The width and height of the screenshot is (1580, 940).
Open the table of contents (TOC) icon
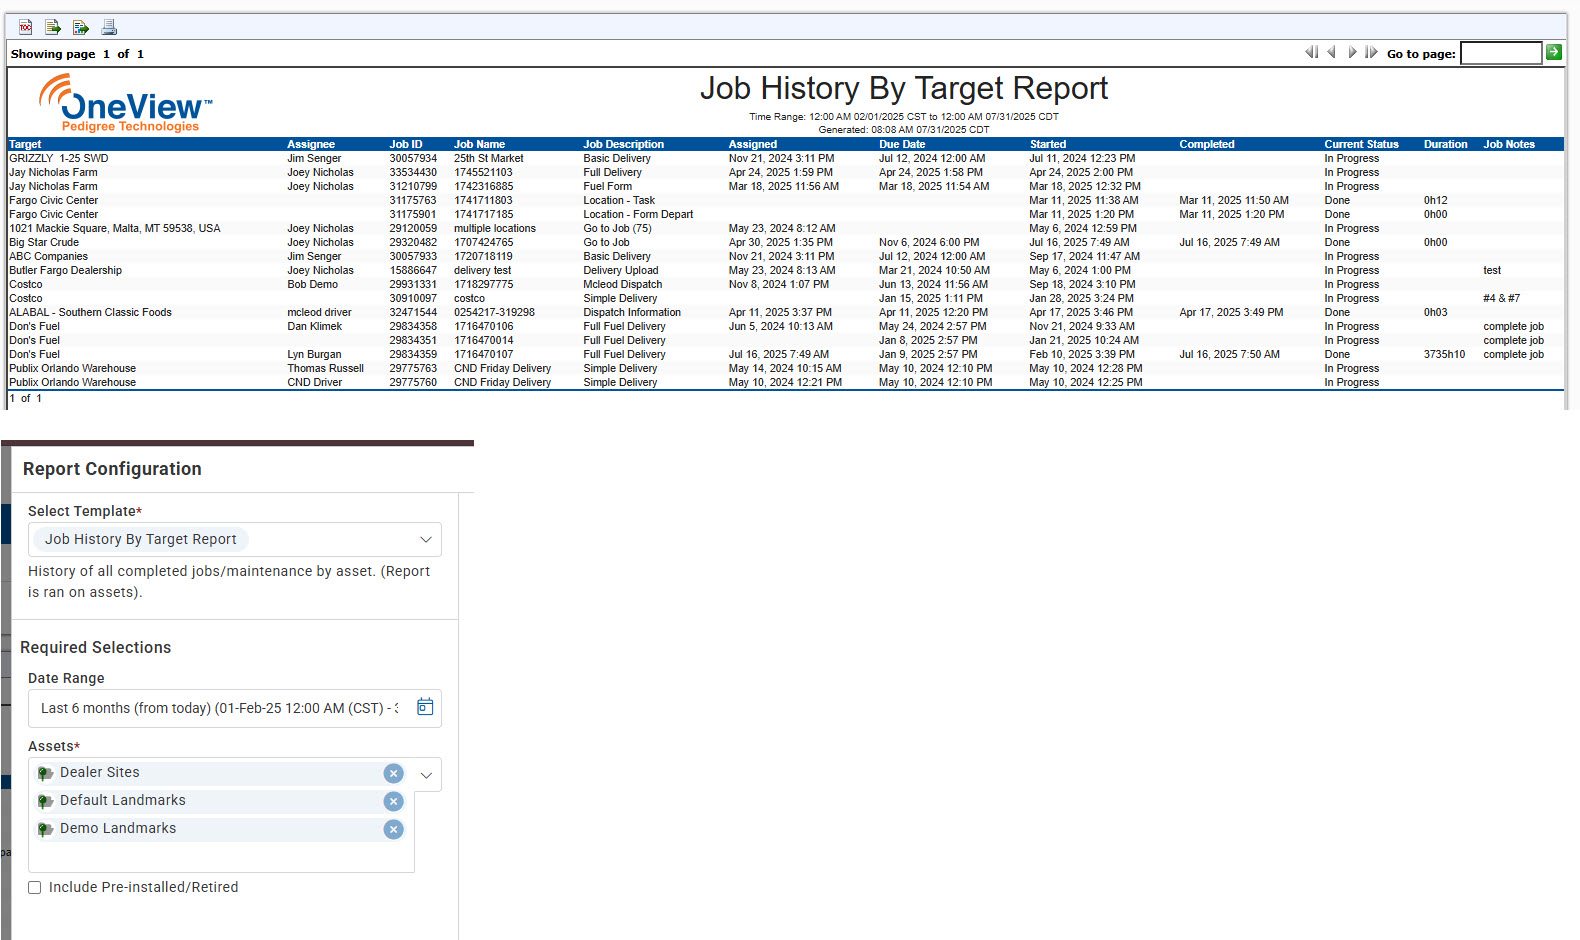pyautogui.click(x=26, y=27)
